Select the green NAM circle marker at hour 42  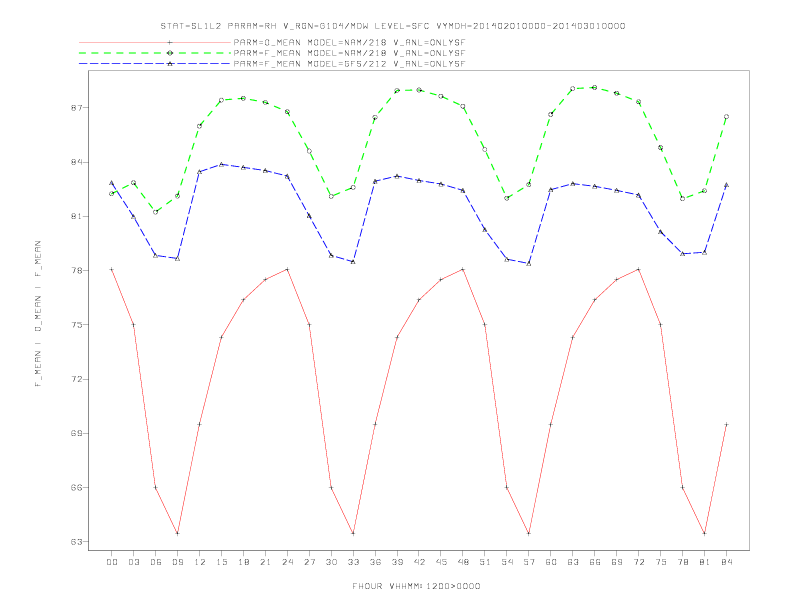coord(419,90)
